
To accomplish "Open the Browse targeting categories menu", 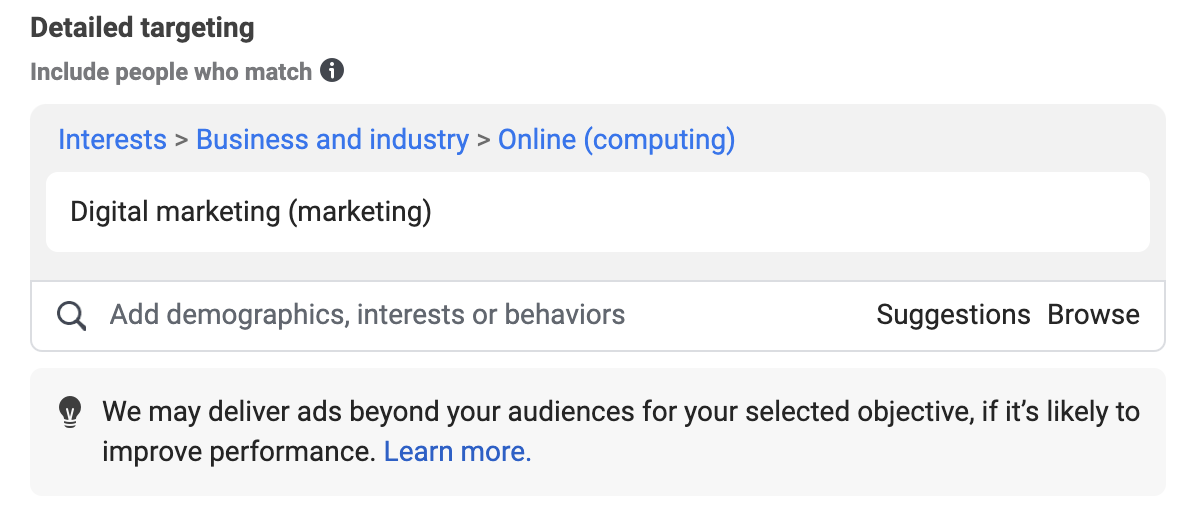I will tap(1093, 315).
